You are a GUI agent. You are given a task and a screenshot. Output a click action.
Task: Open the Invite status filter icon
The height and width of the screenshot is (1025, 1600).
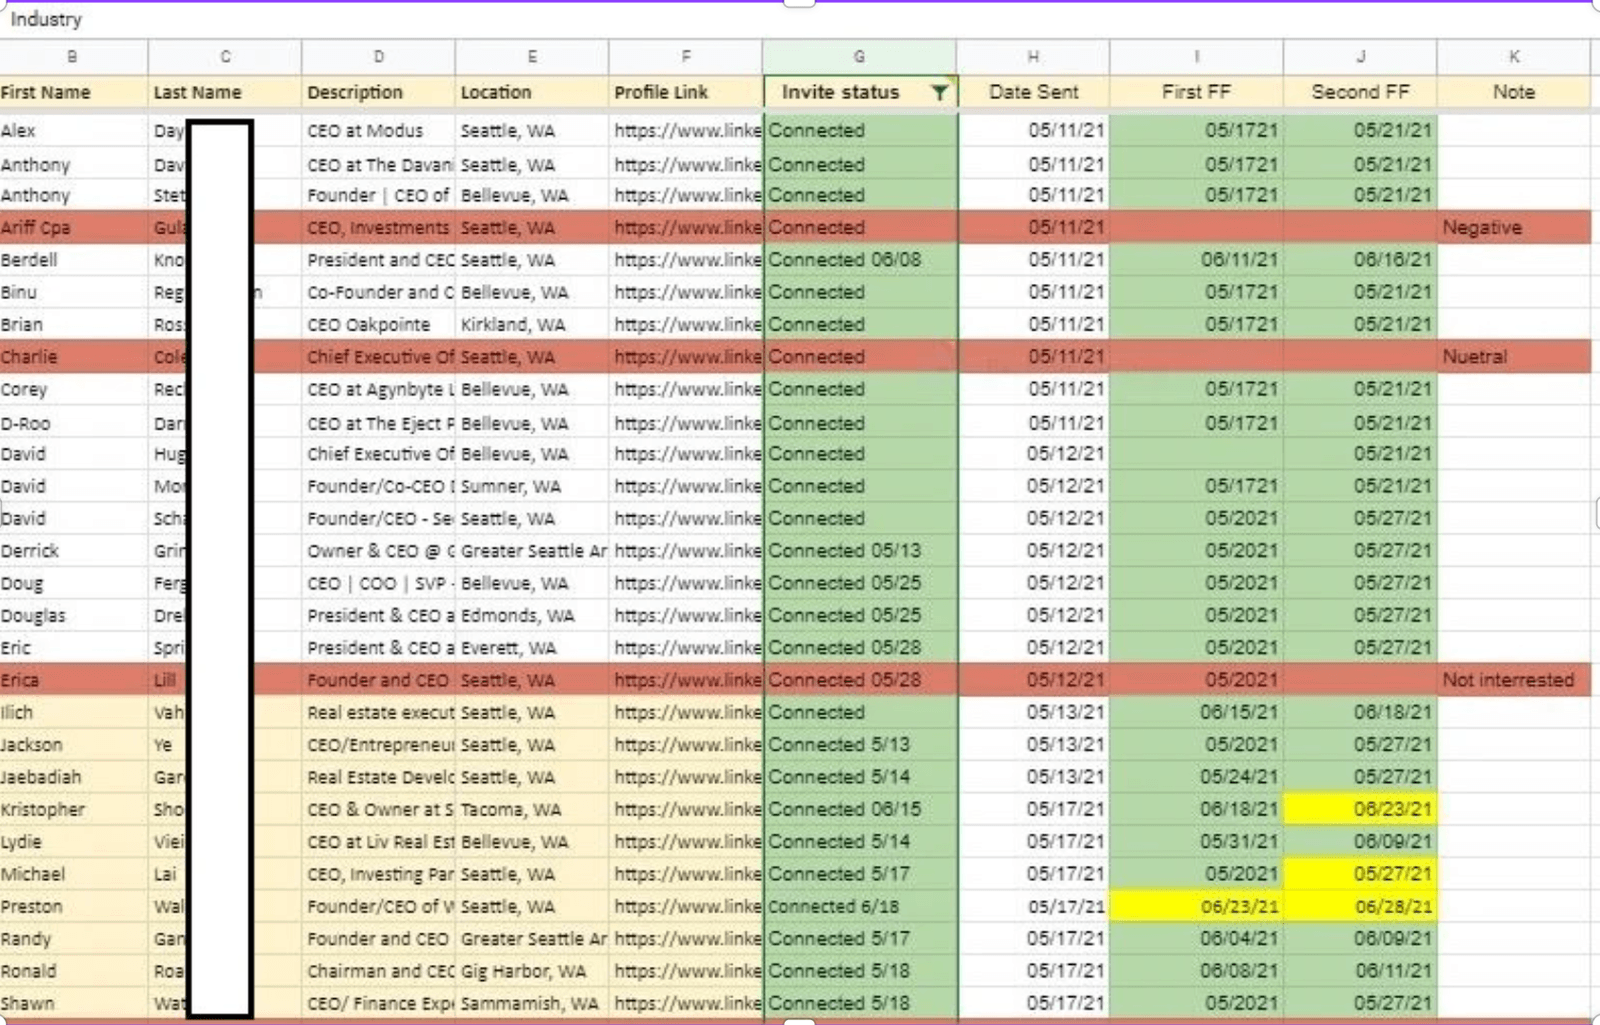pos(939,92)
